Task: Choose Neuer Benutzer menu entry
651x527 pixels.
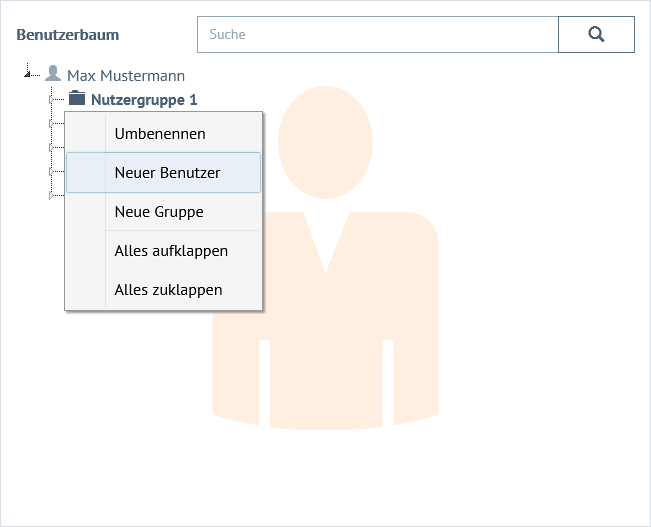Action: (164, 173)
